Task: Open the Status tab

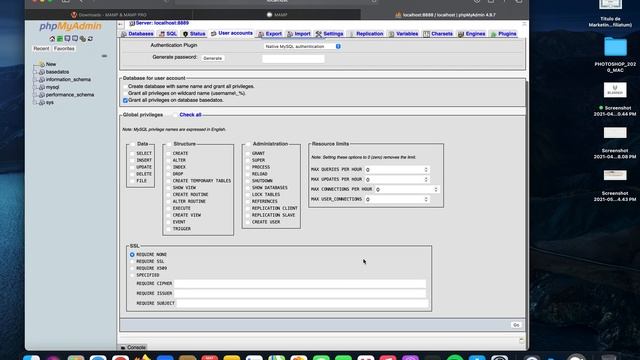Action: coord(194,34)
